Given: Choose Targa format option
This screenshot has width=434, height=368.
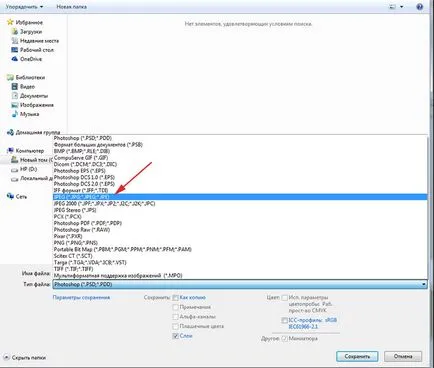Looking at the screenshot, I should tap(240, 262).
